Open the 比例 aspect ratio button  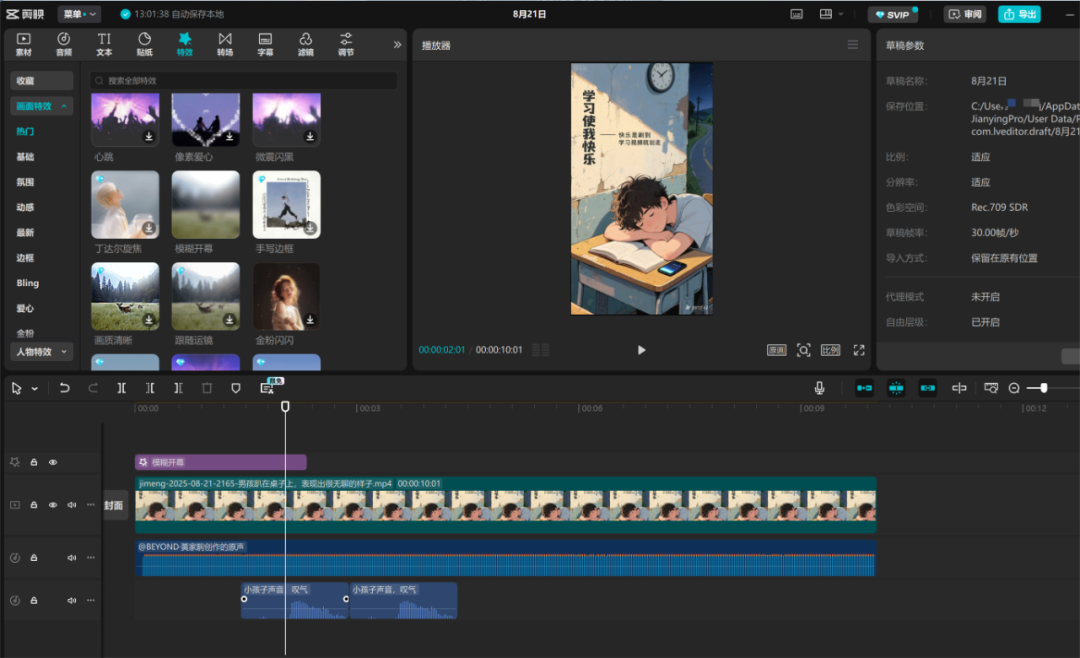click(x=831, y=350)
